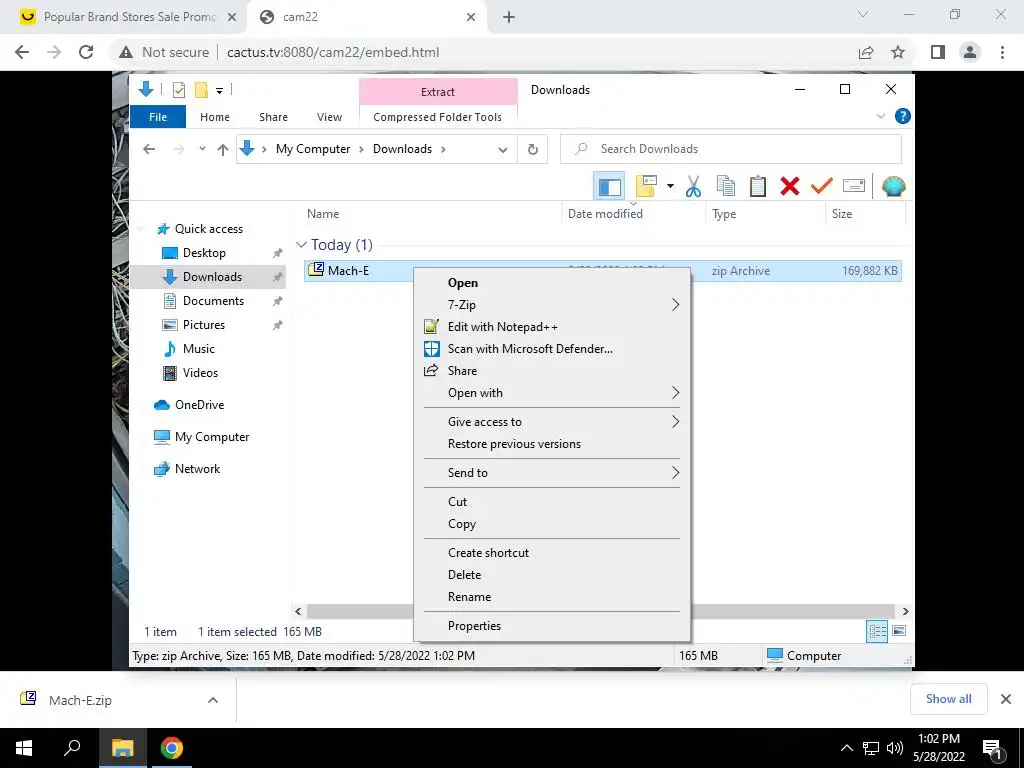The height and width of the screenshot is (768, 1024).
Task: Choose Cut in the context menu
Action: 552,502
